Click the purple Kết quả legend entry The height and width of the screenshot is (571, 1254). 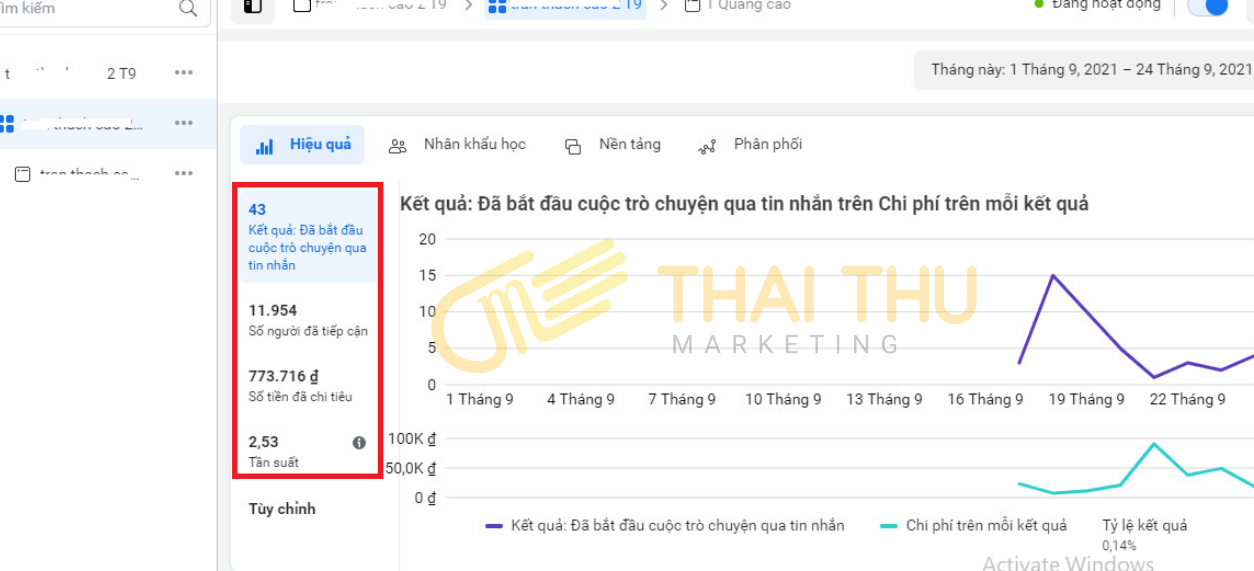665,525
